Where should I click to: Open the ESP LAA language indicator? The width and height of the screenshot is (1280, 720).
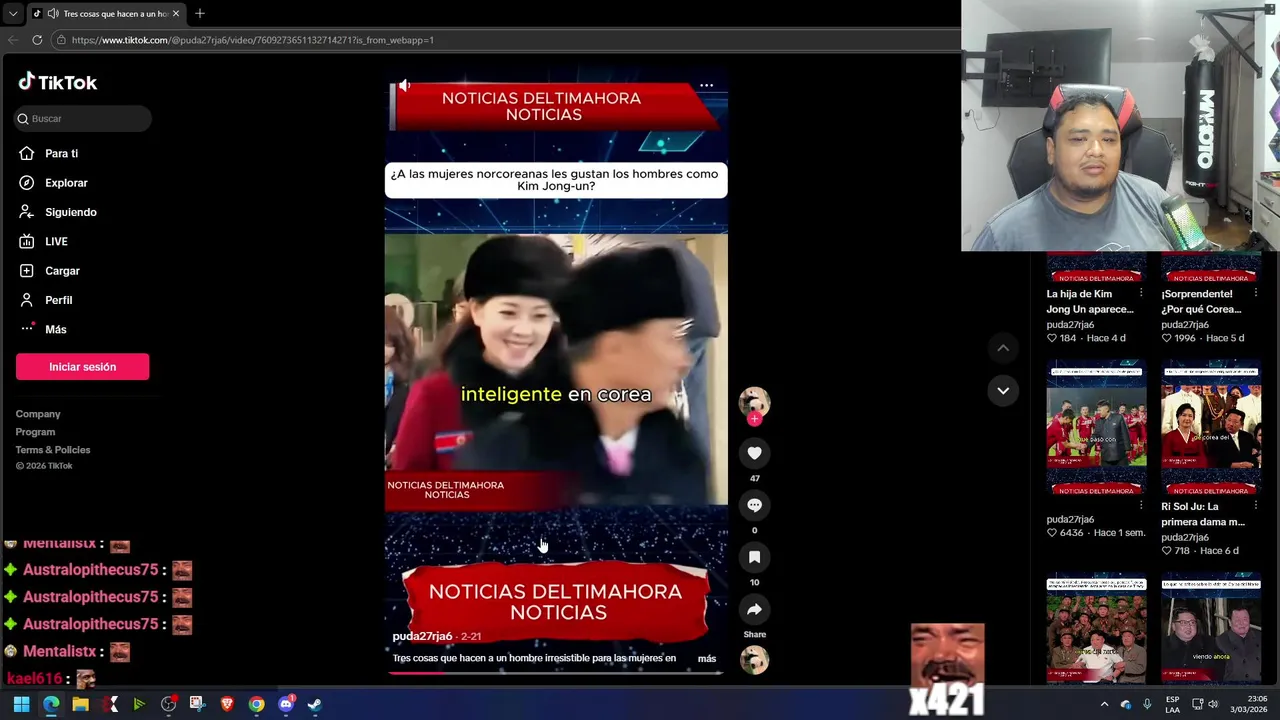point(1172,704)
